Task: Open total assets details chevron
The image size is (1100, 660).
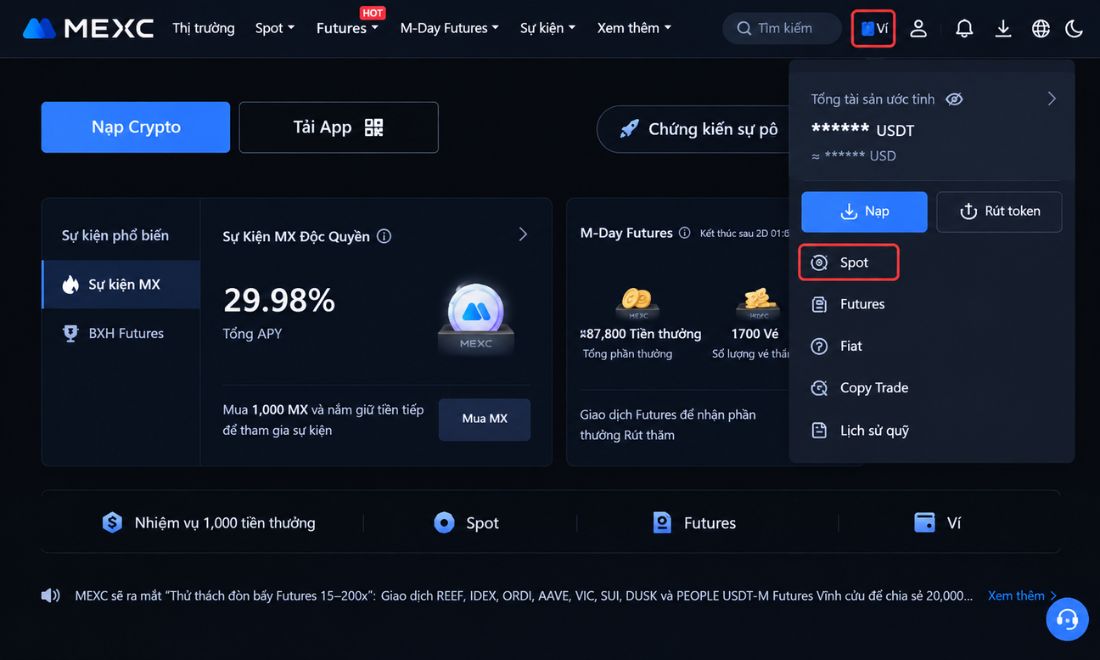Action: tap(1052, 99)
